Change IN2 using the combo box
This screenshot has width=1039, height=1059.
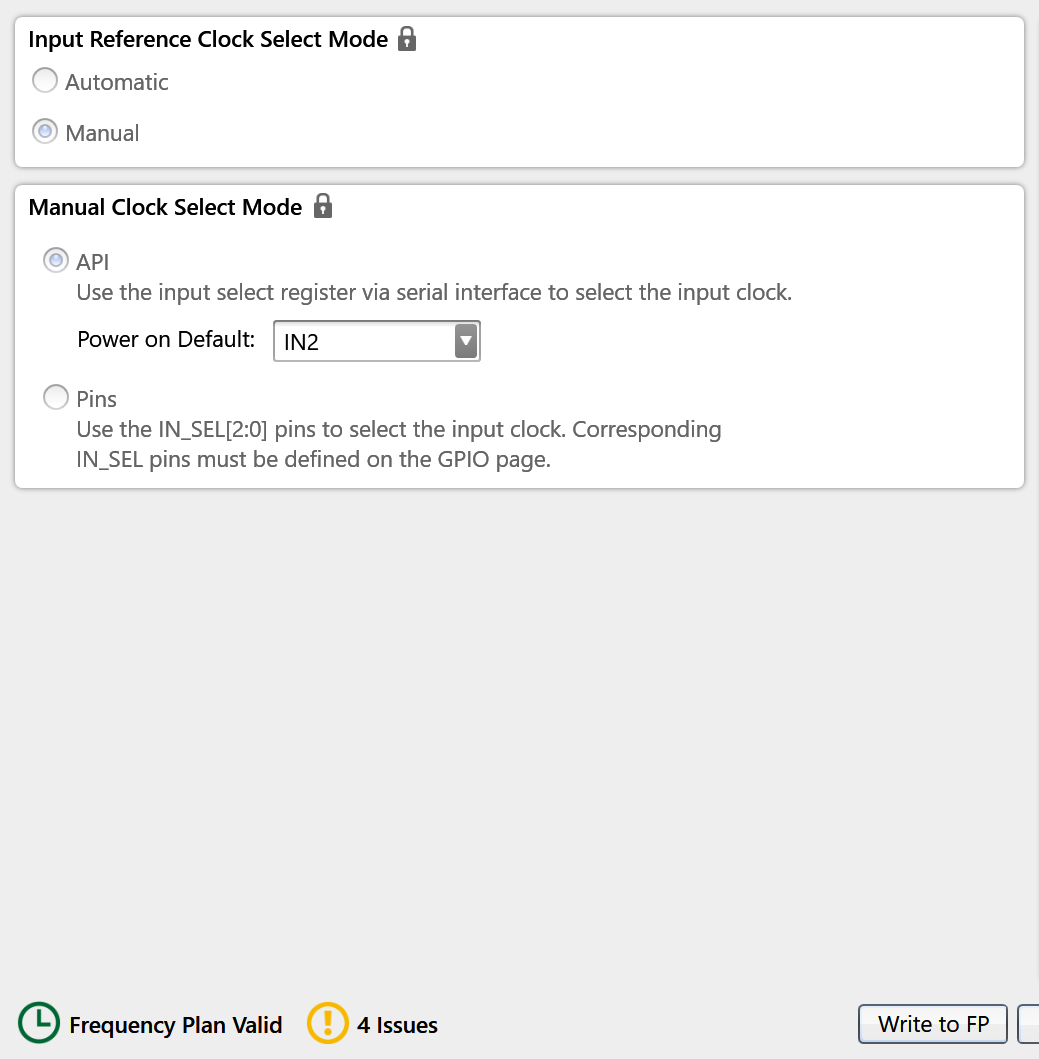tap(377, 341)
